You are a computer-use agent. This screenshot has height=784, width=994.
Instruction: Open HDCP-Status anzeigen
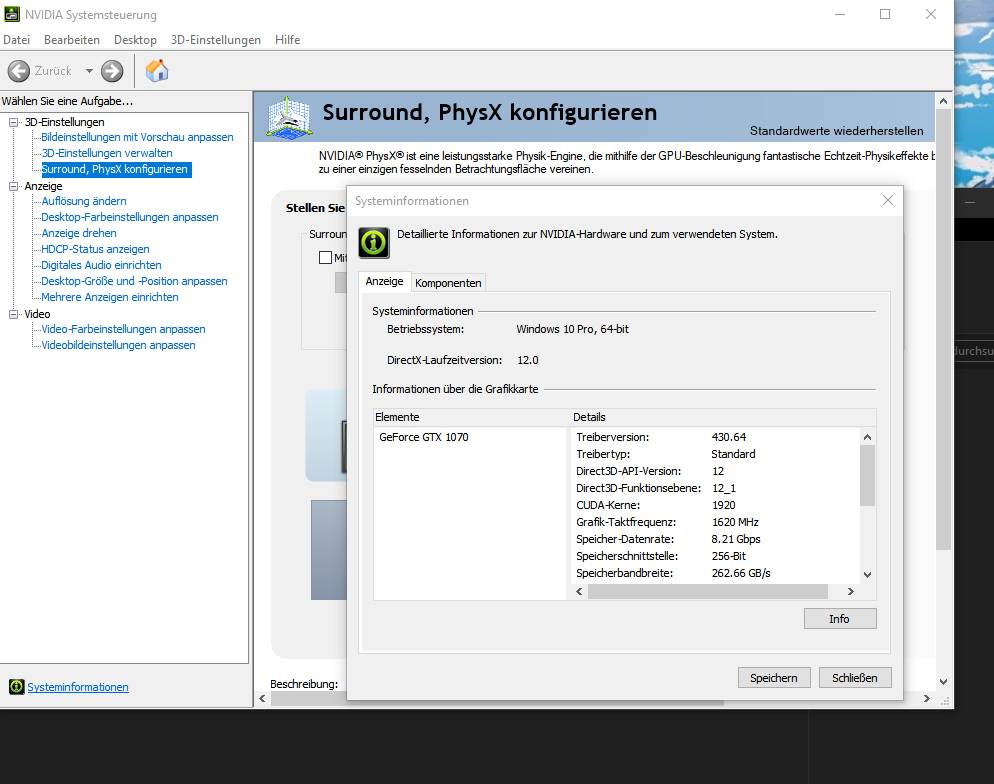pyautogui.click(x=95, y=249)
